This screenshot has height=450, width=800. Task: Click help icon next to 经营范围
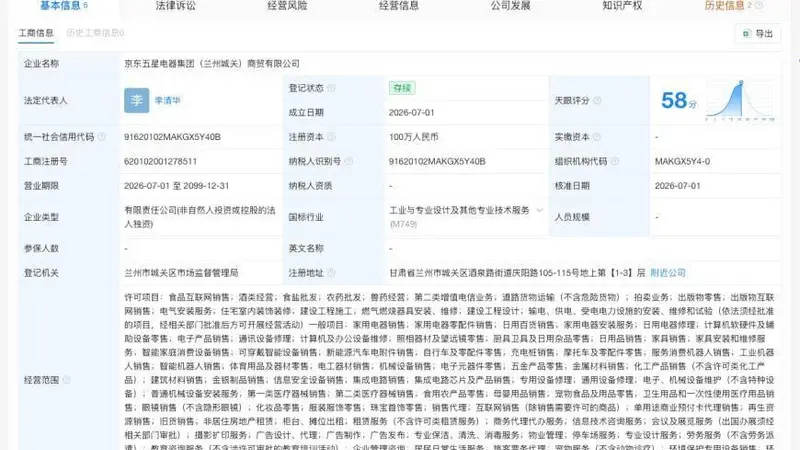click(66, 380)
